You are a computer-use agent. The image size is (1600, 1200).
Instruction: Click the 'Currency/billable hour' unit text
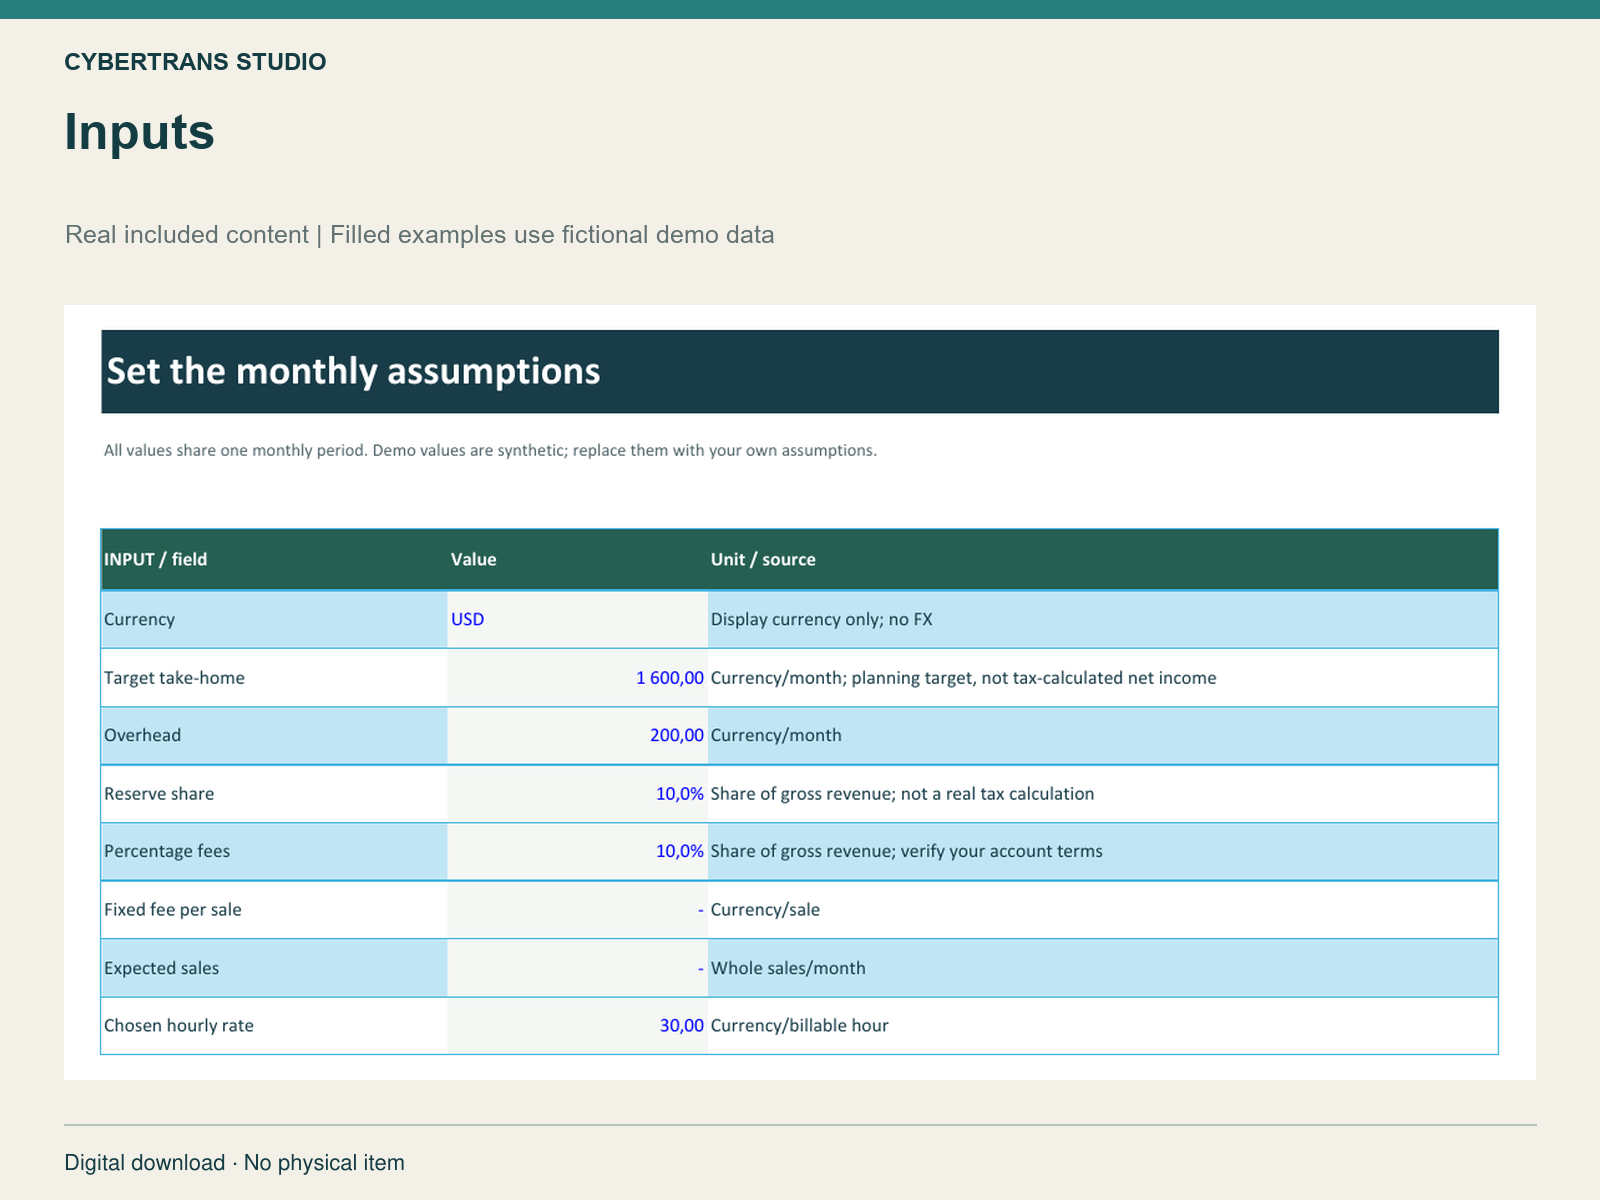(x=799, y=1026)
